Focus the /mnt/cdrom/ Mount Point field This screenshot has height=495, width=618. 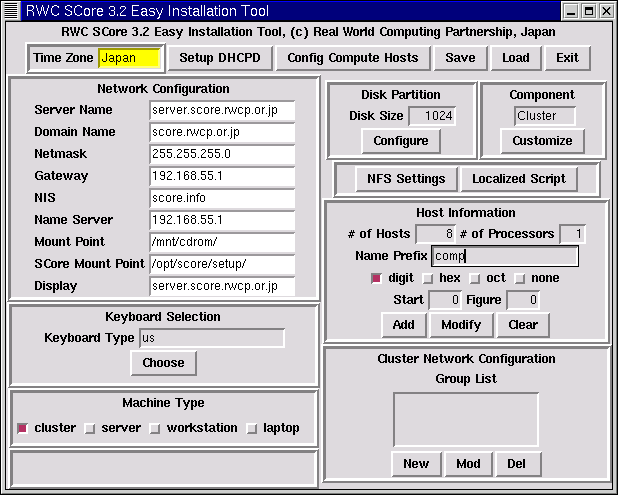222,242
